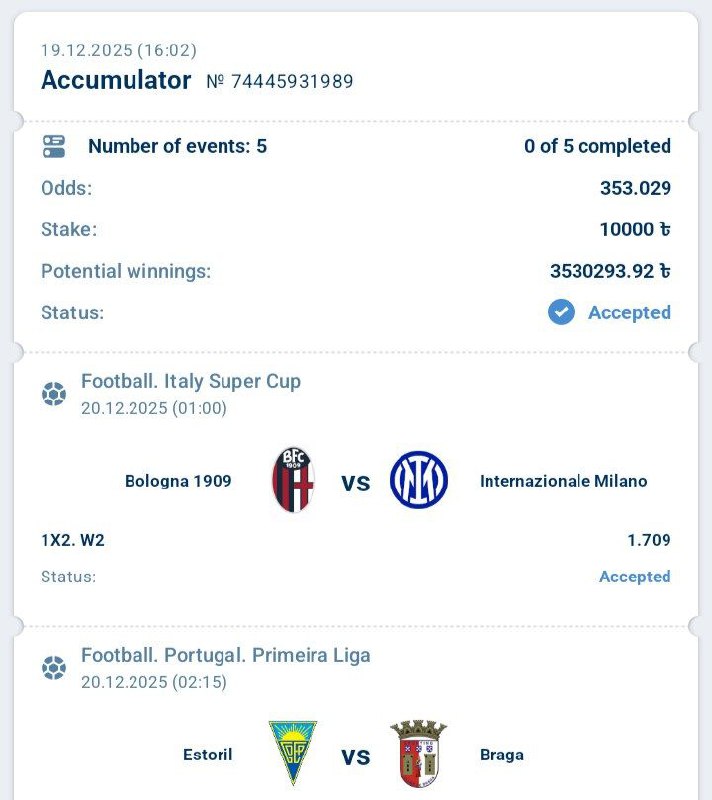Click the Estoril team name
712x800 pixels.
point(208,754)
